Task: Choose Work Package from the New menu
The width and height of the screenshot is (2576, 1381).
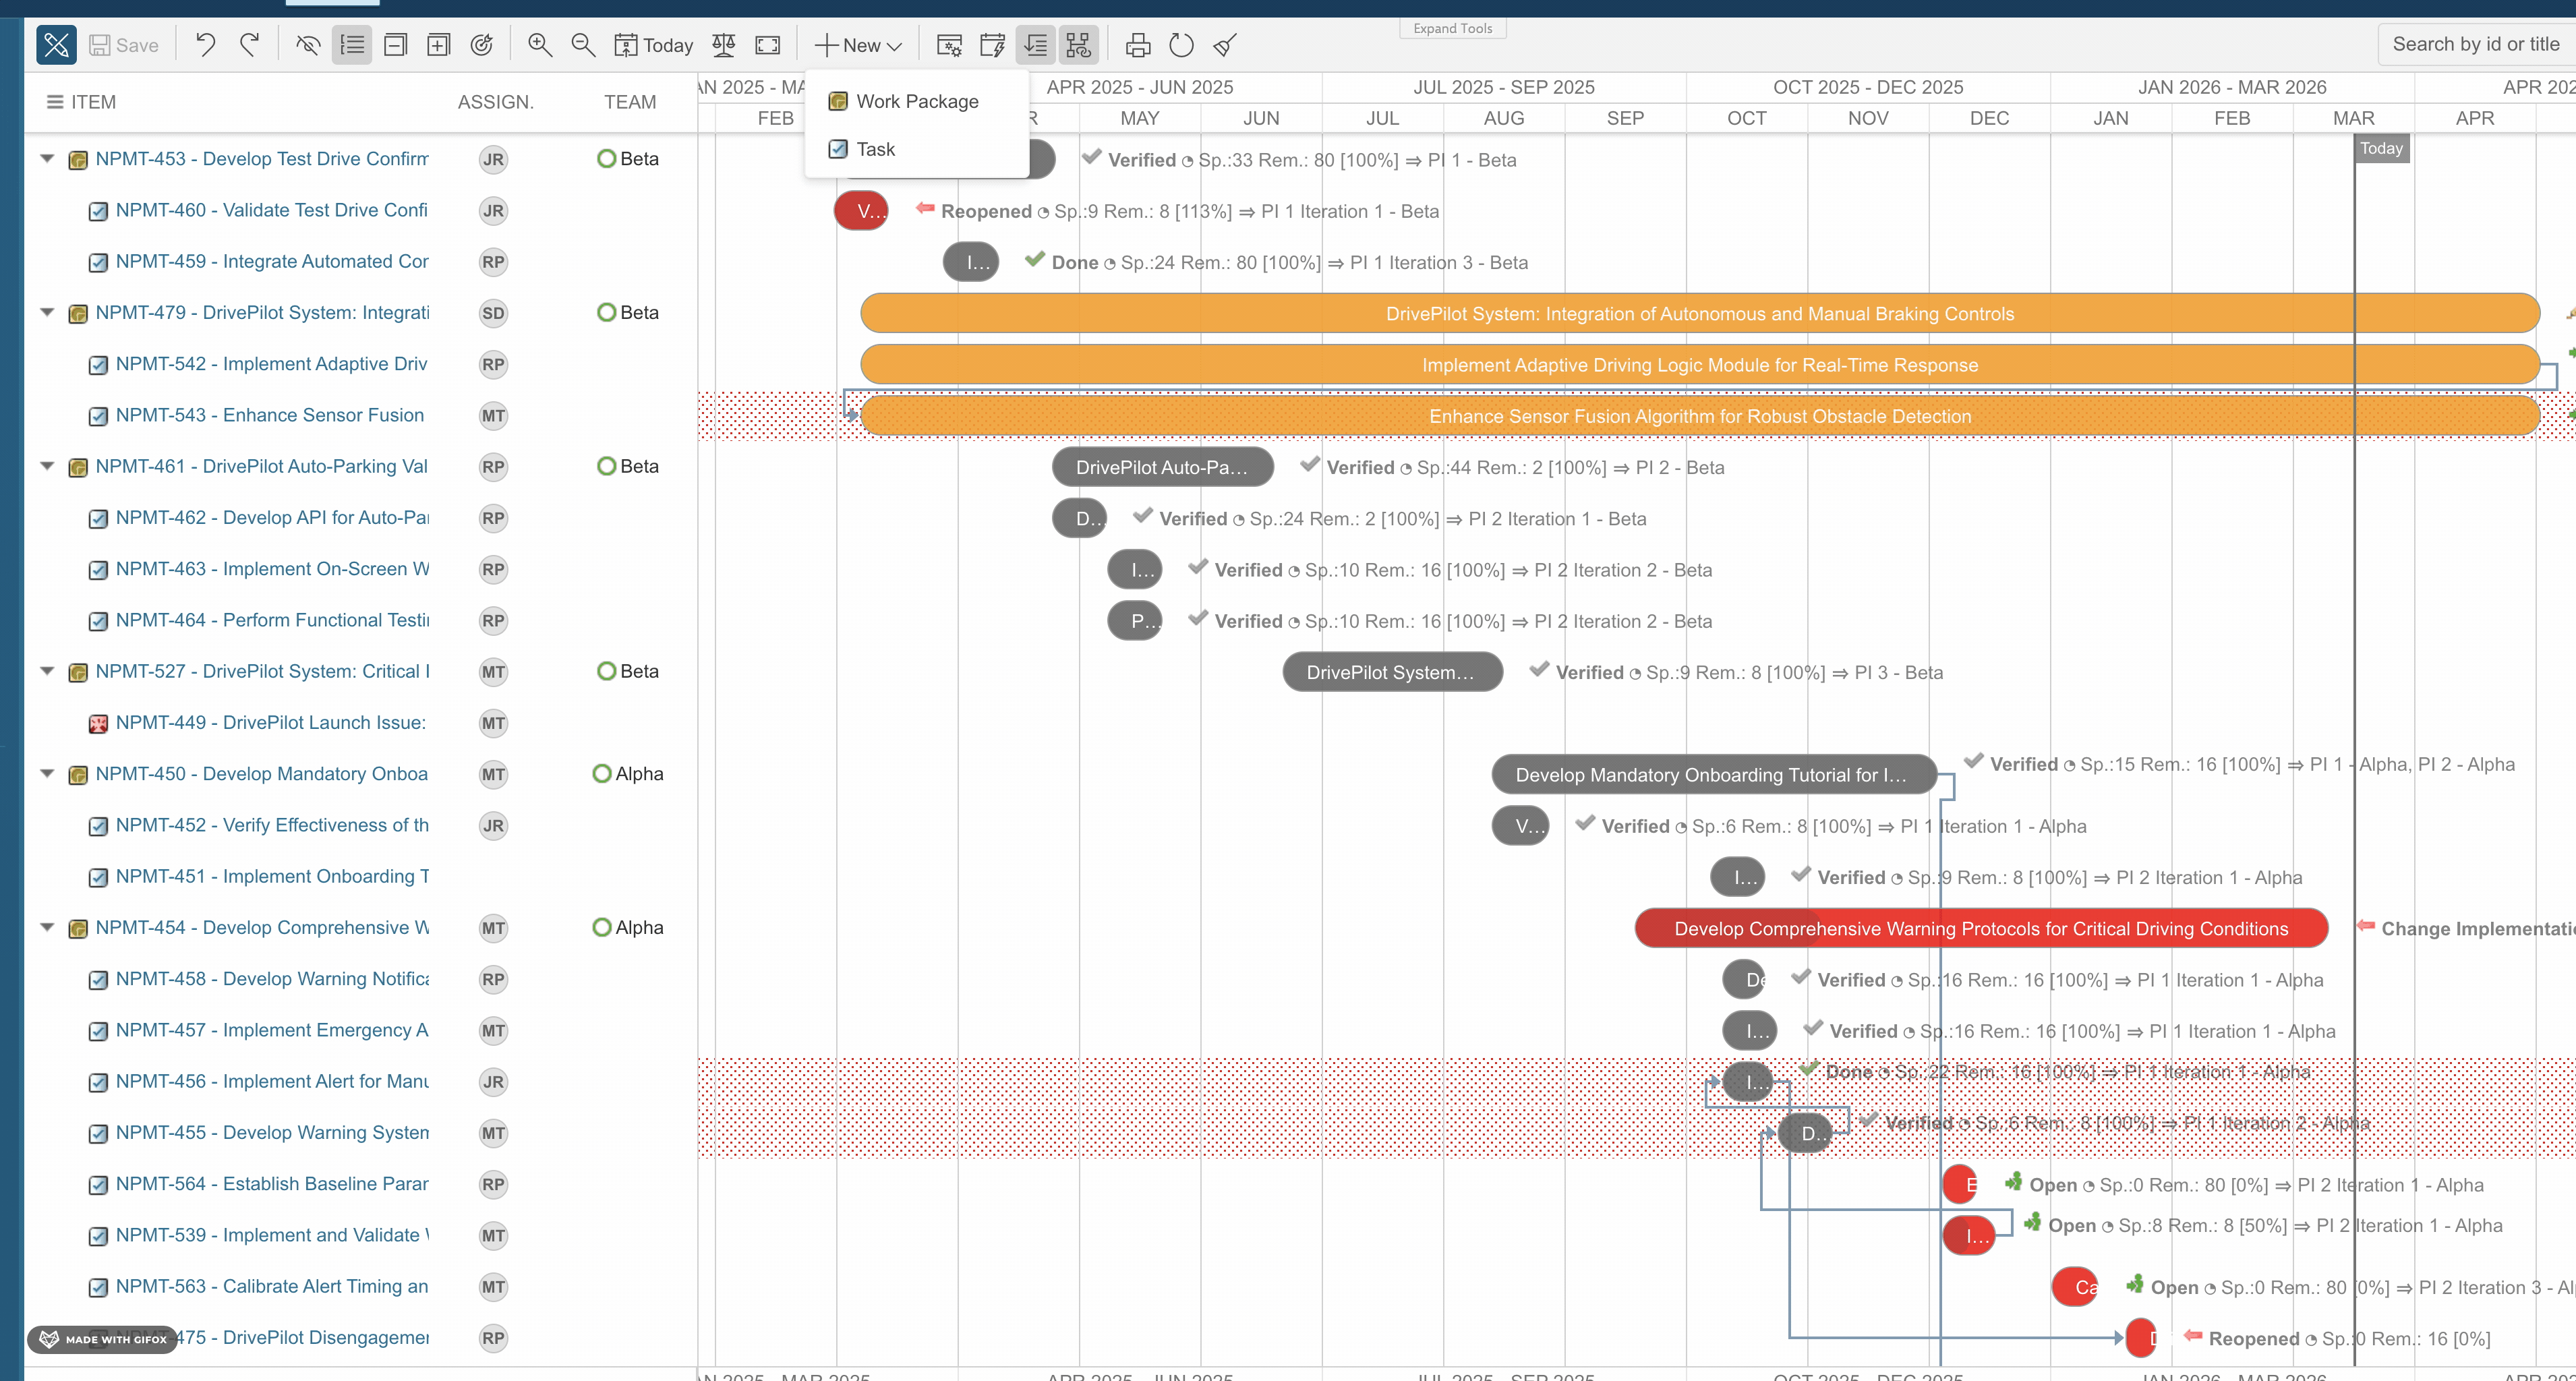Action: (917, 101)
